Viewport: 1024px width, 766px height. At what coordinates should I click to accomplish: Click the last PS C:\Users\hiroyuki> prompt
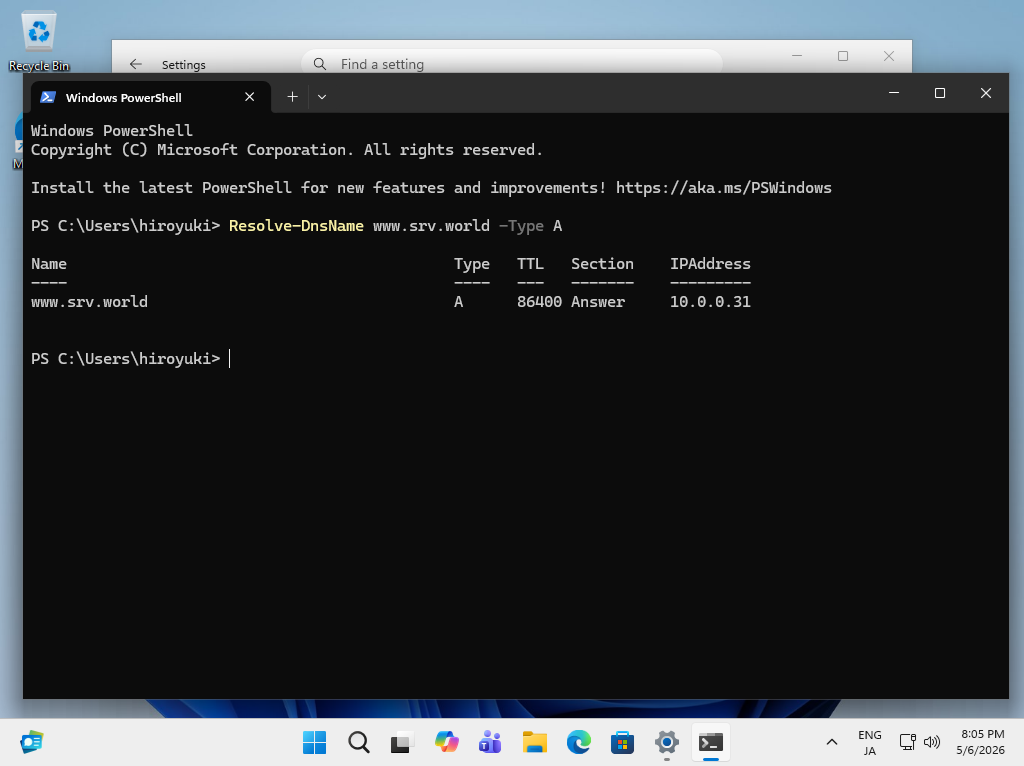point(125,359)
